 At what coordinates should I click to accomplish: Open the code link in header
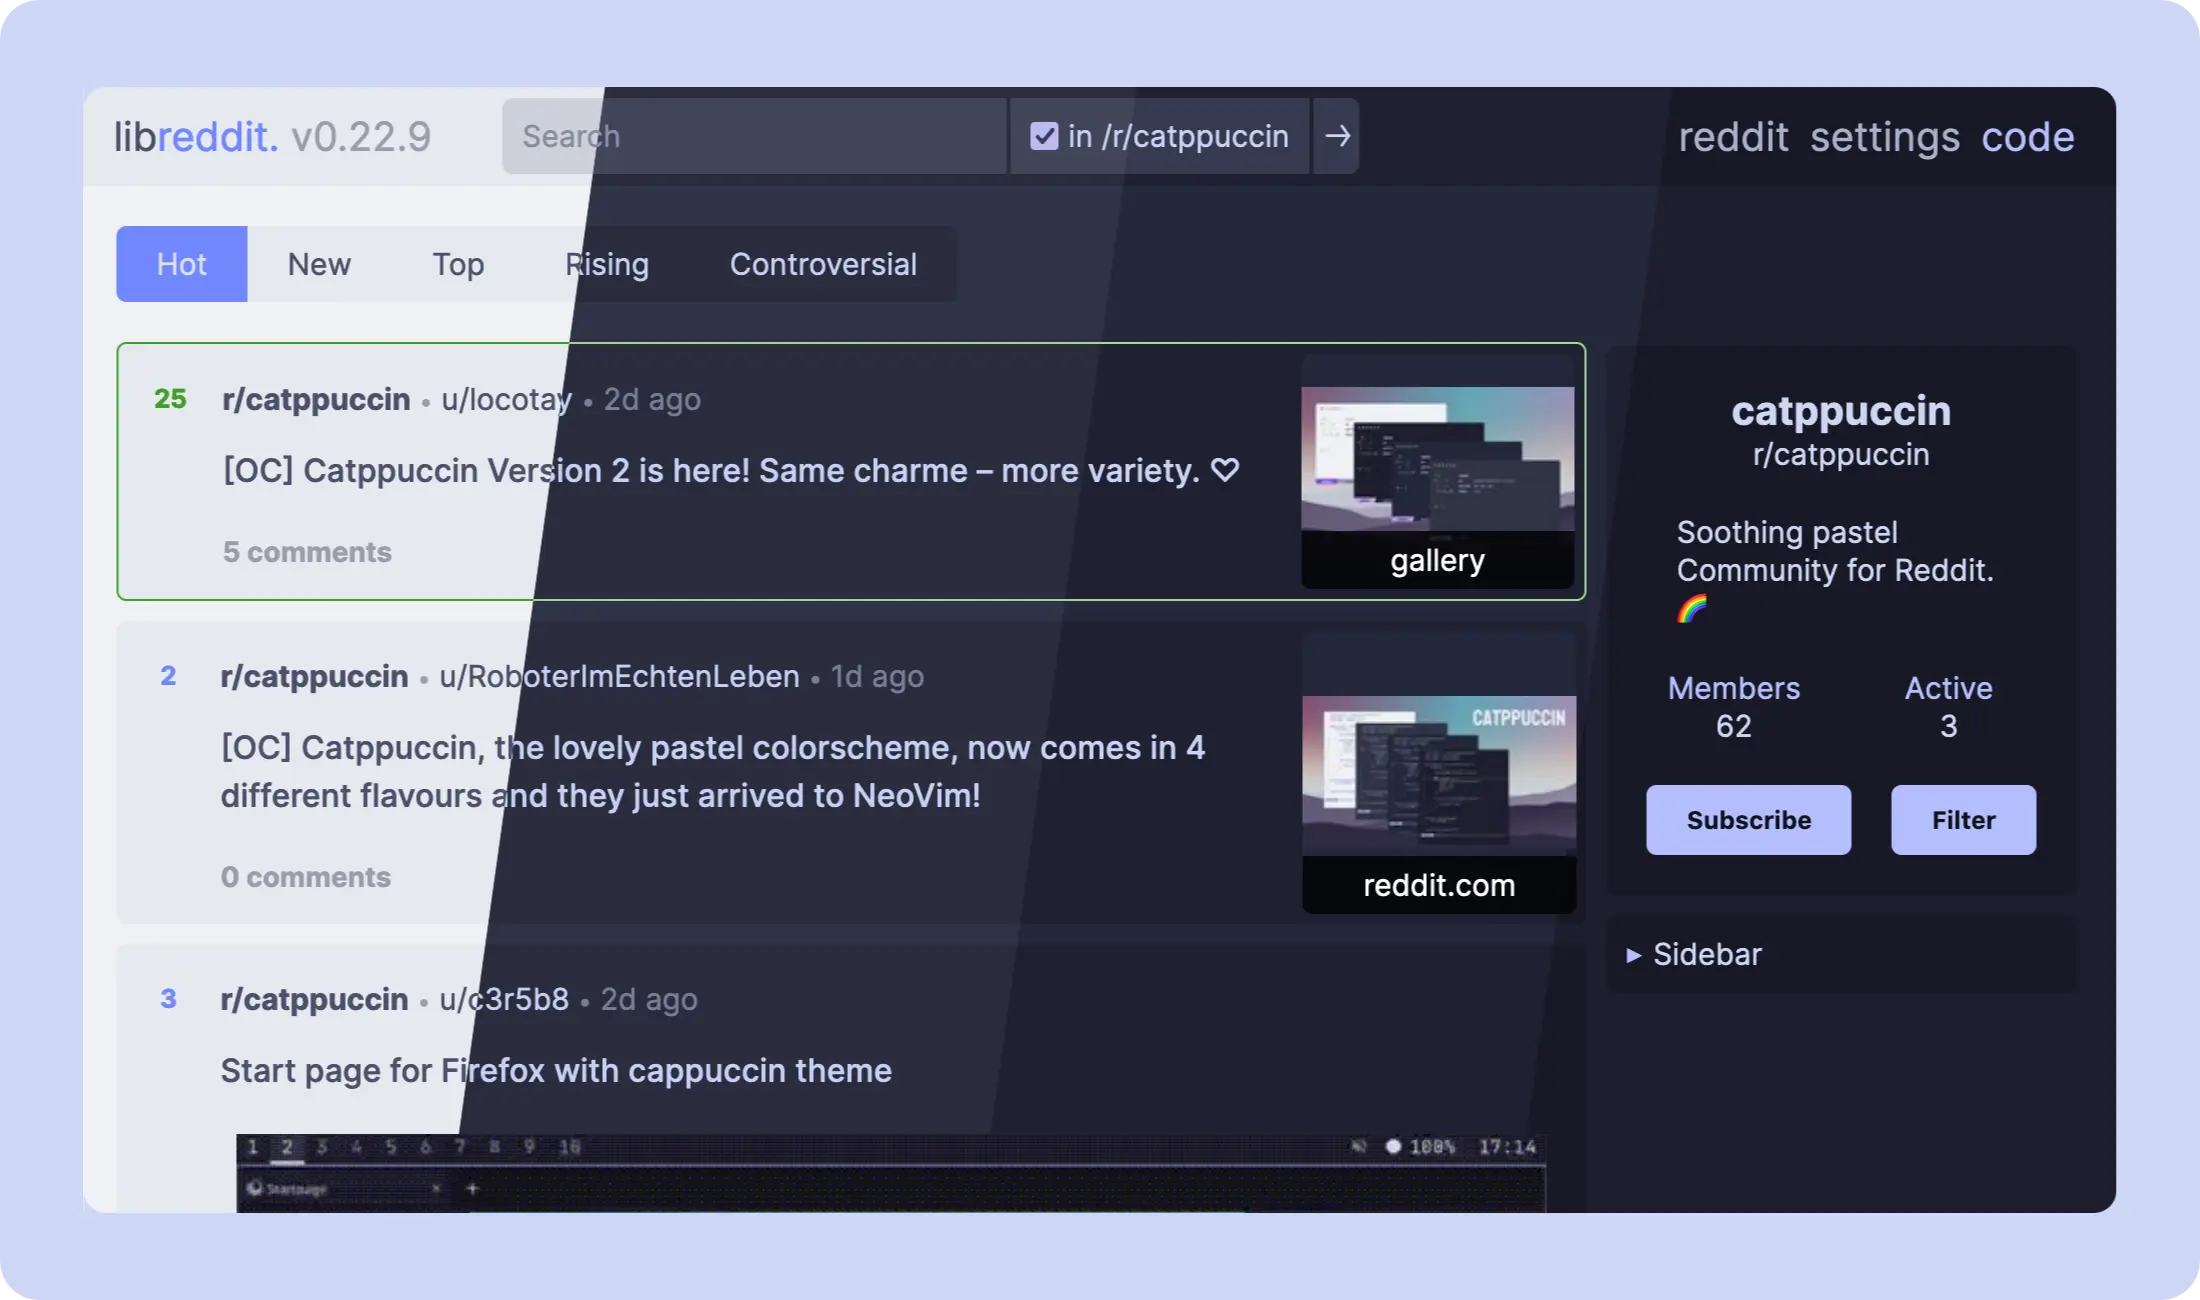(2028, 137)
